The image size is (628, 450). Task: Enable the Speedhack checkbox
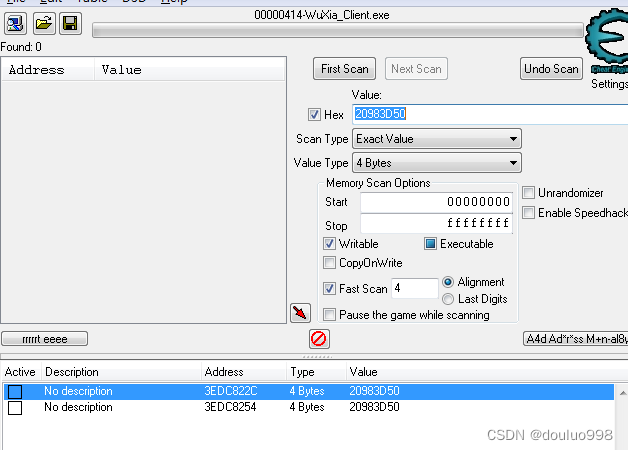[x=528, y=213]
